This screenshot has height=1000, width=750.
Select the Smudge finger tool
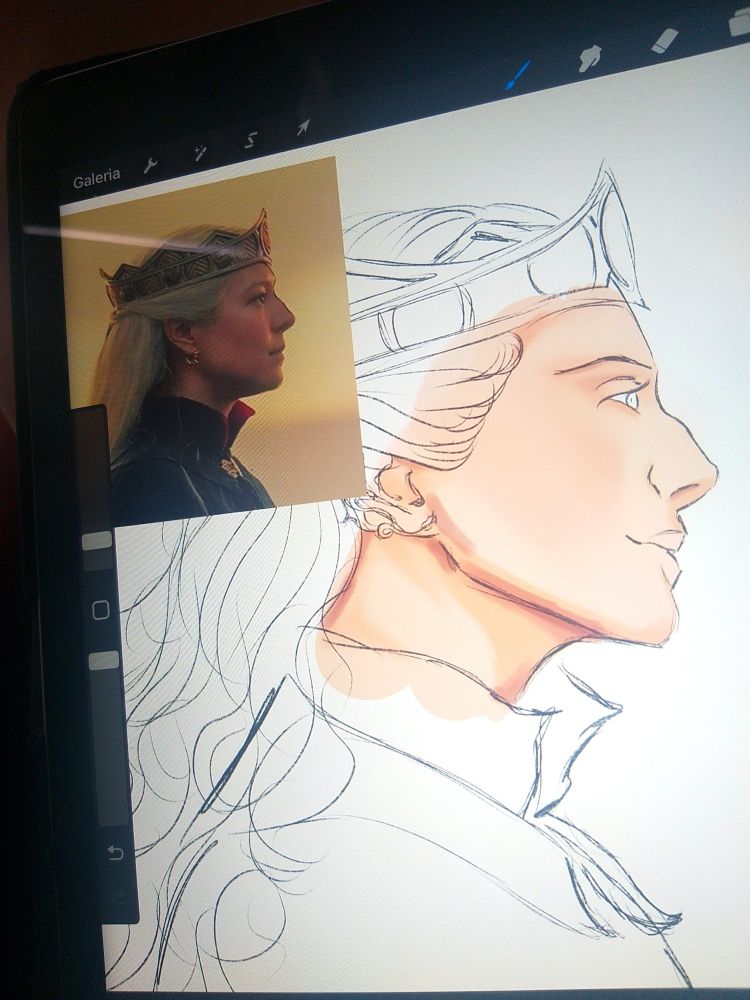tap(590, 58)
